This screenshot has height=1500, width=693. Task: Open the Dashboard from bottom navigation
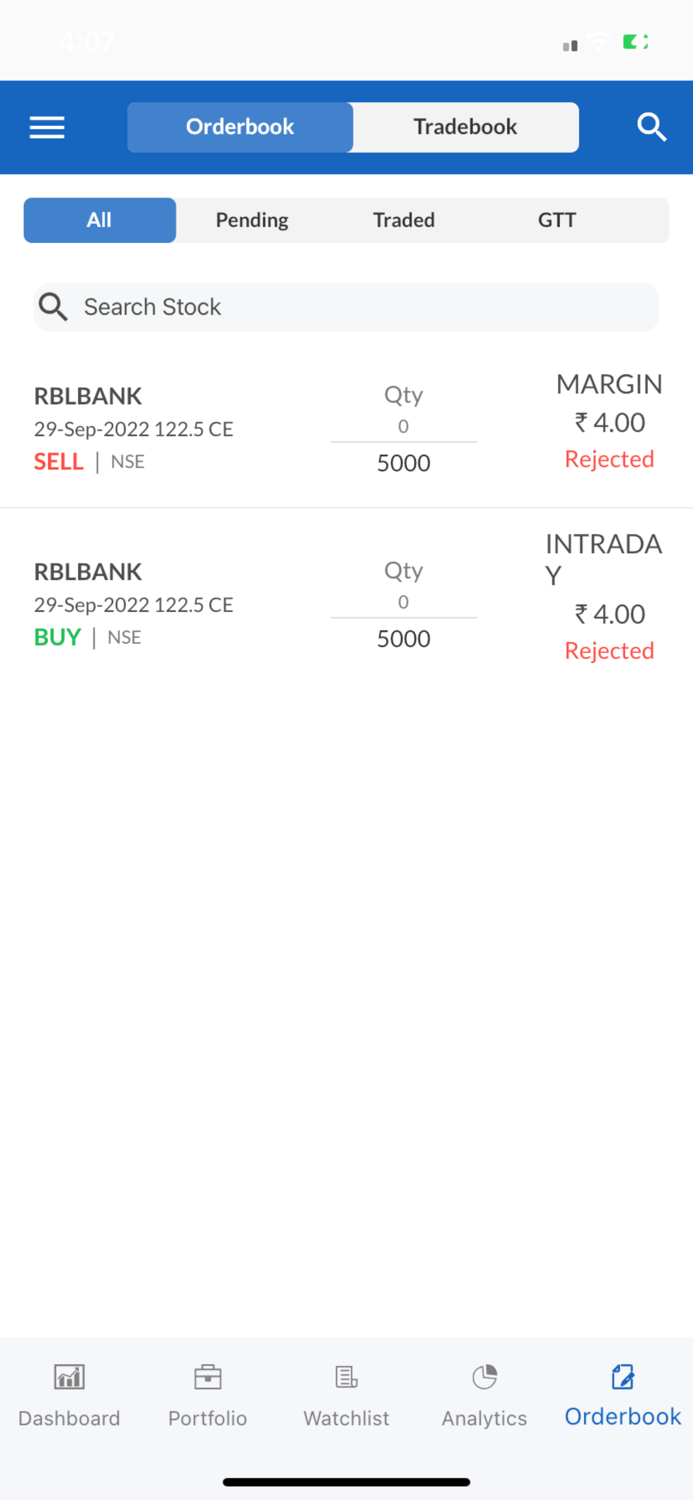[69, 1392]
